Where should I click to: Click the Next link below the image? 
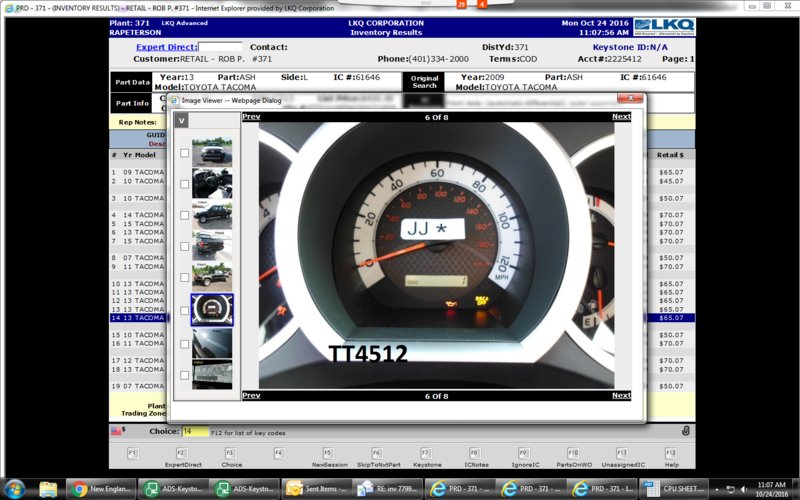point(621,395)
